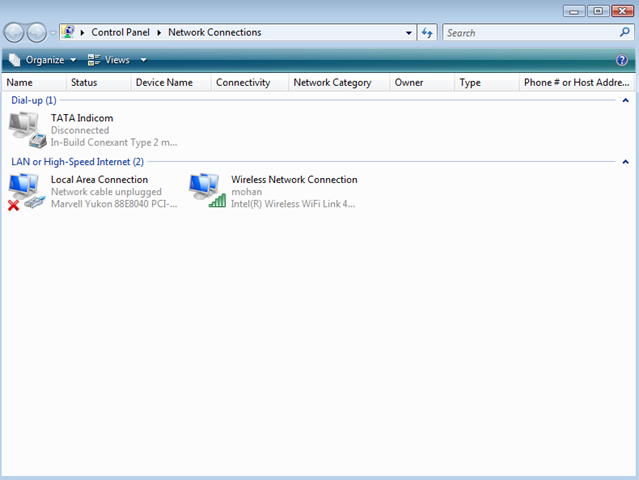
Task: Select the TATA Indicom modem icon
Action: 27,130
